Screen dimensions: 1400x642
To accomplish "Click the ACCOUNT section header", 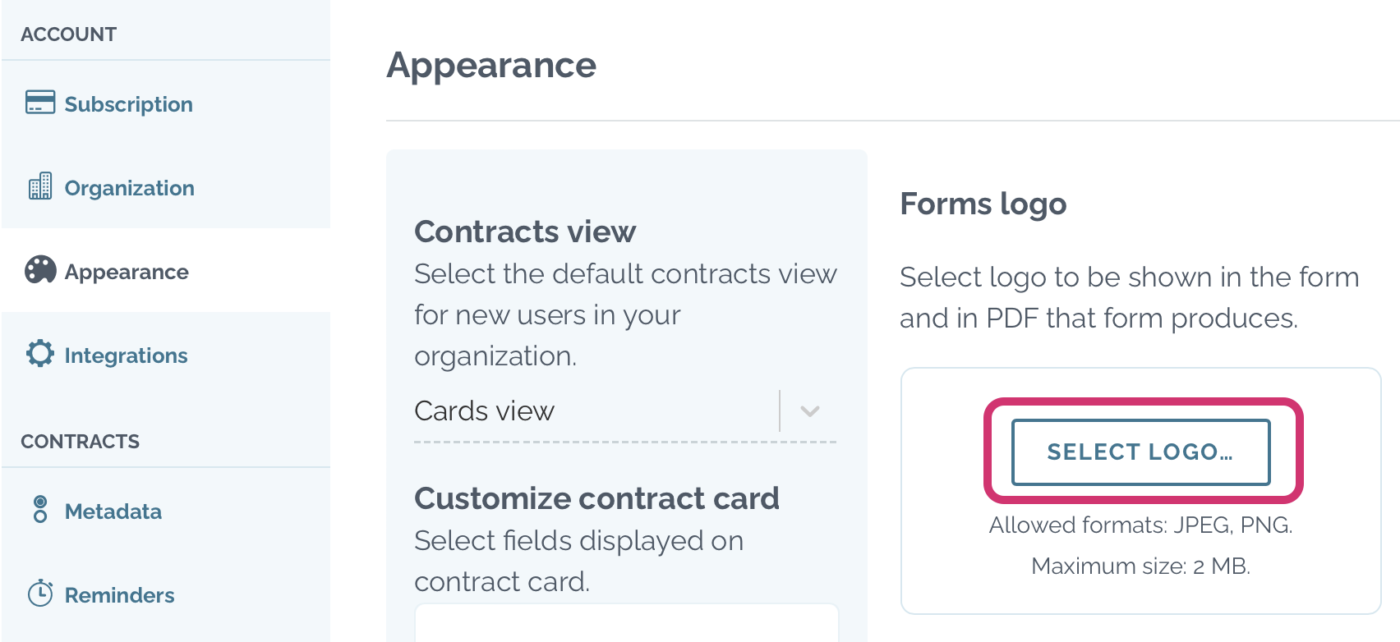I will [x=67, y=33].
